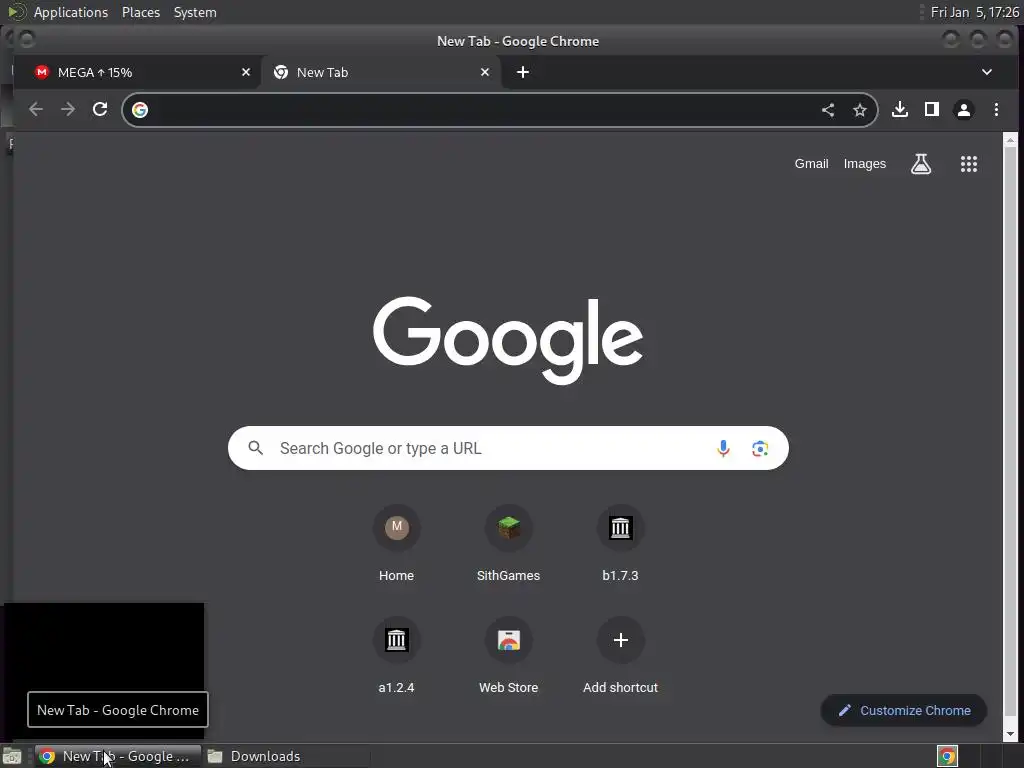Go forward using the forward arrow
This screenshot has width=1024, height=768.
(68, 110)
